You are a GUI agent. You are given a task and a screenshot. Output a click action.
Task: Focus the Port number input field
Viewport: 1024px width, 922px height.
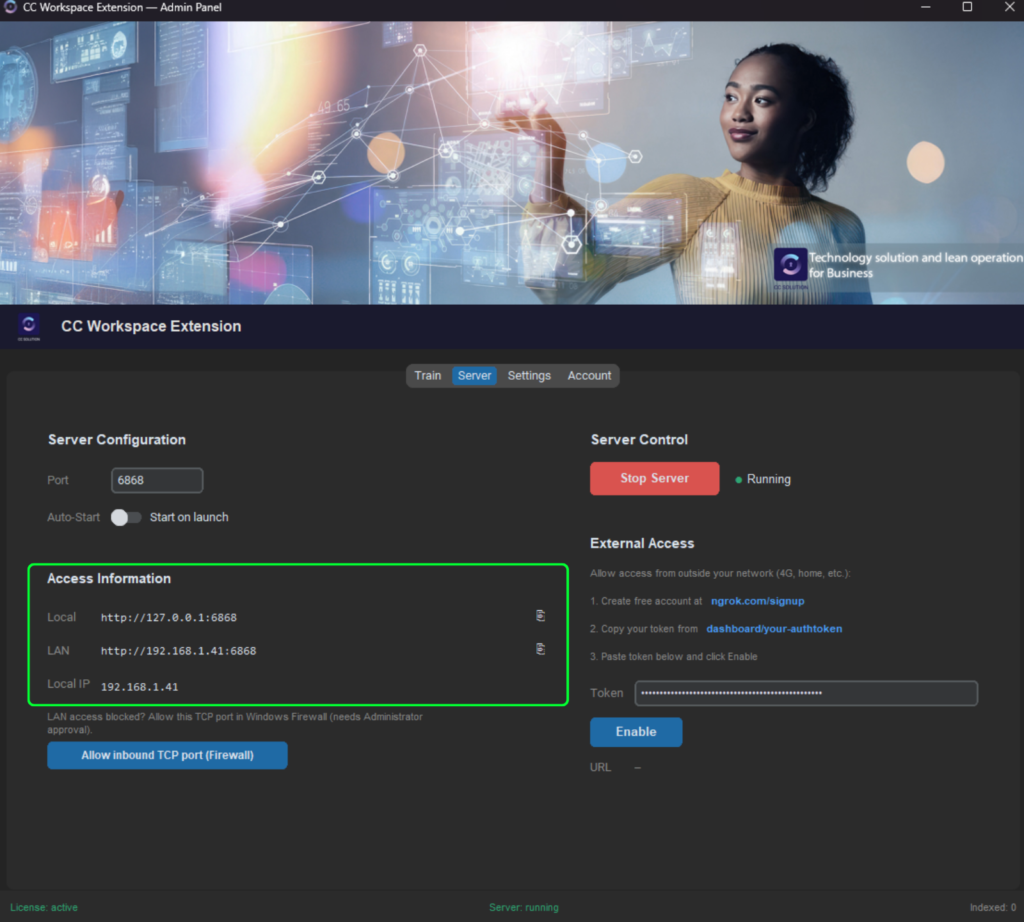tap(157, 480)
